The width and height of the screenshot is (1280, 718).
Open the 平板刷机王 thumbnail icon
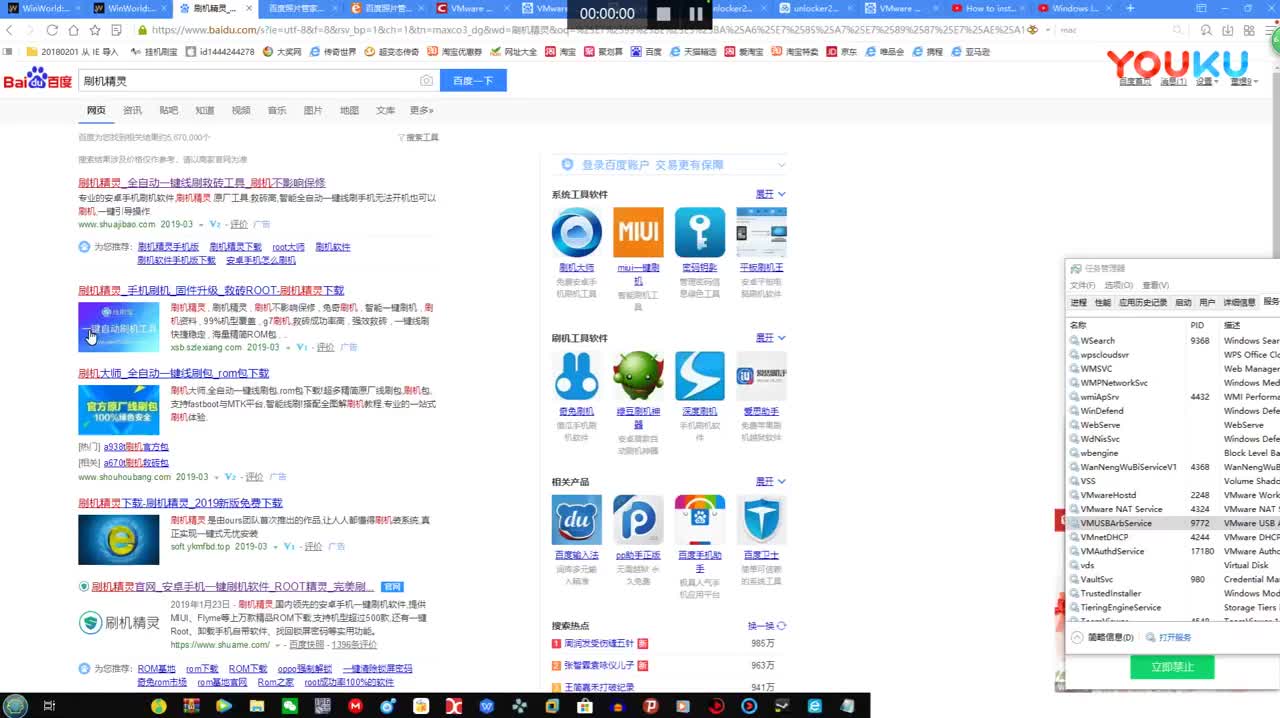761,232
